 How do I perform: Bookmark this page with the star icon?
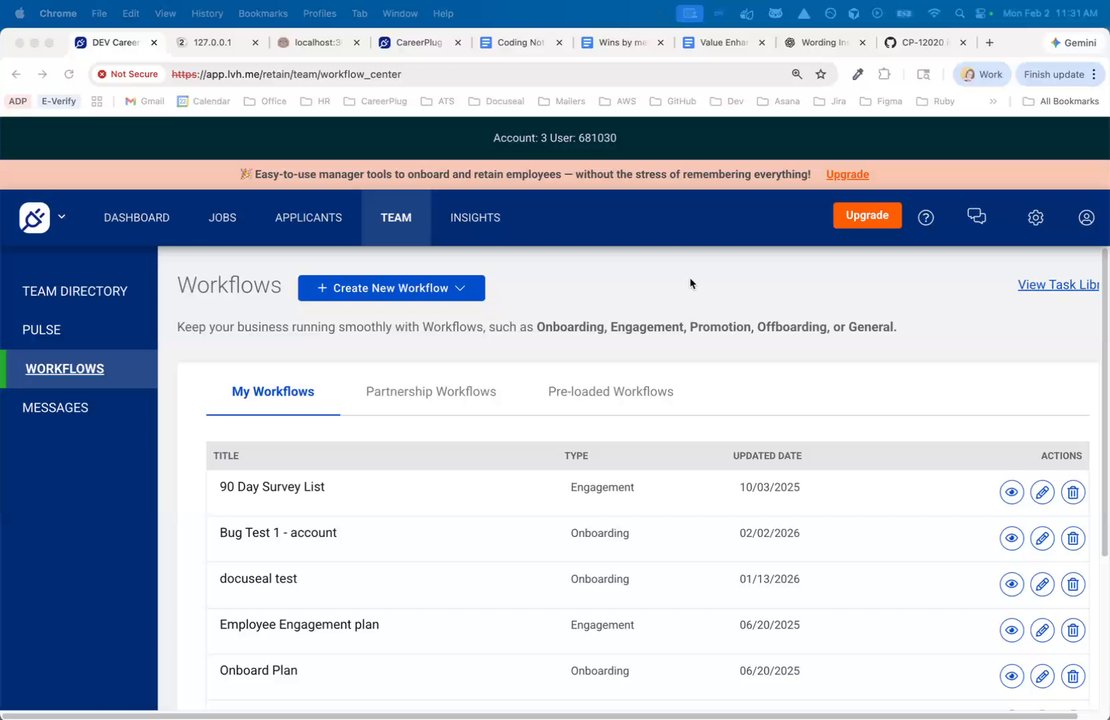[820, 74]
